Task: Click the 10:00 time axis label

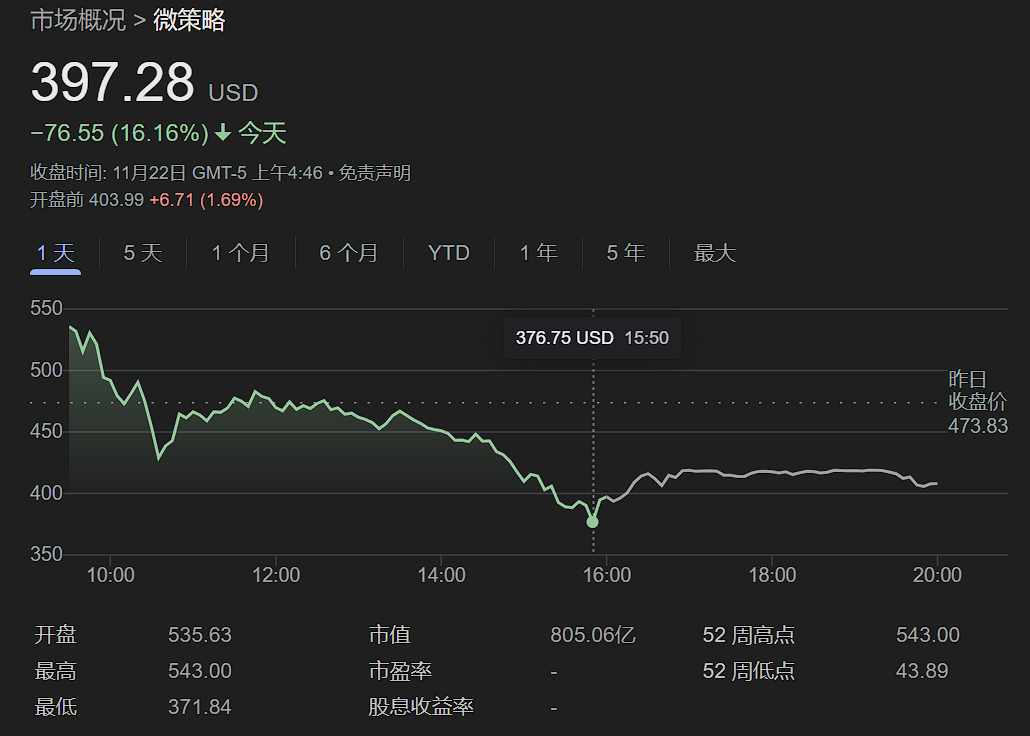Action: point(110,575)
